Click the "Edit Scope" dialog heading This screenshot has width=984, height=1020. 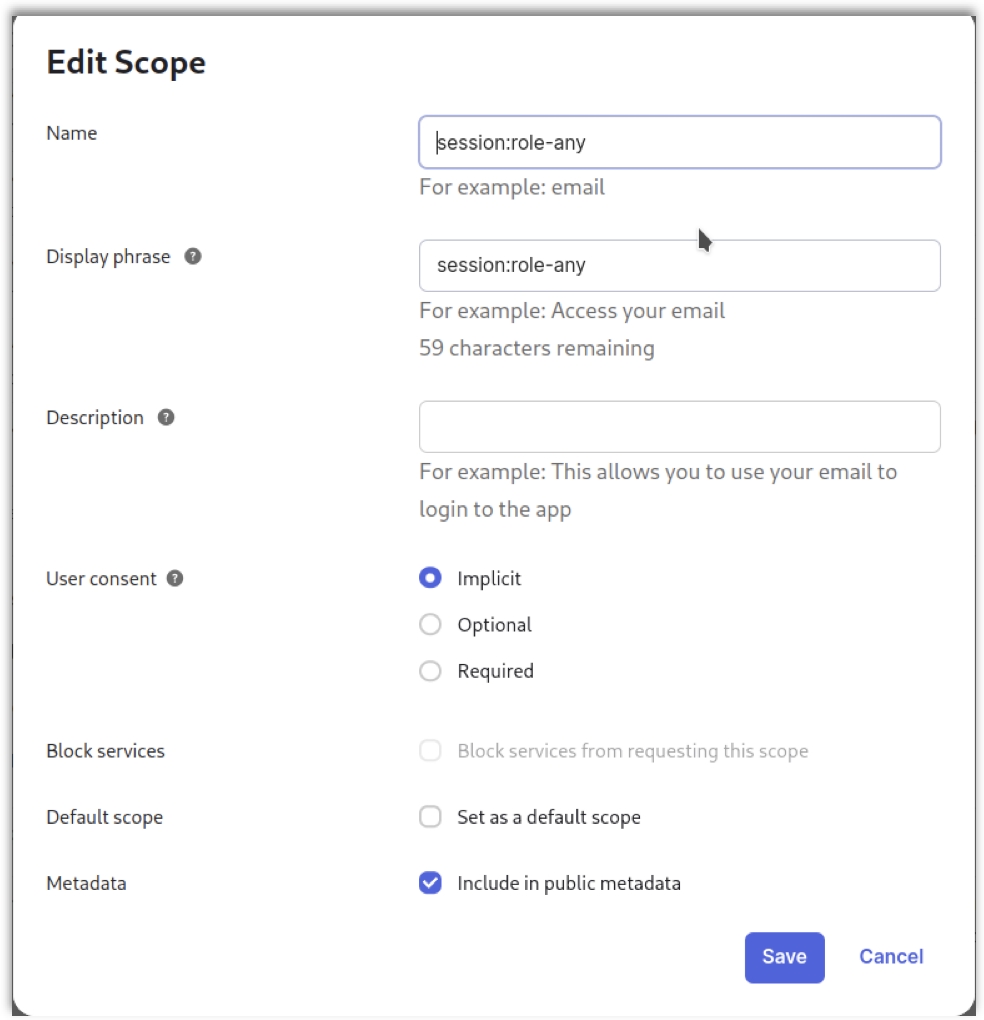click(x=126, y=62)
